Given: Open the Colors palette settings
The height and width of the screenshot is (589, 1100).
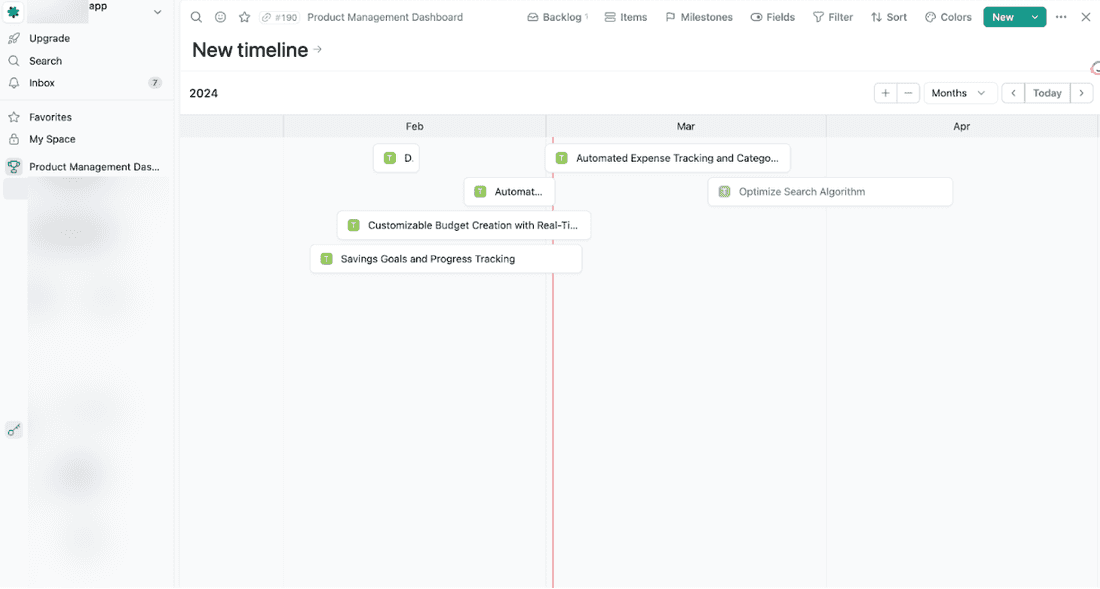Looking at the screenshot, I should click(x=948, y=17).
